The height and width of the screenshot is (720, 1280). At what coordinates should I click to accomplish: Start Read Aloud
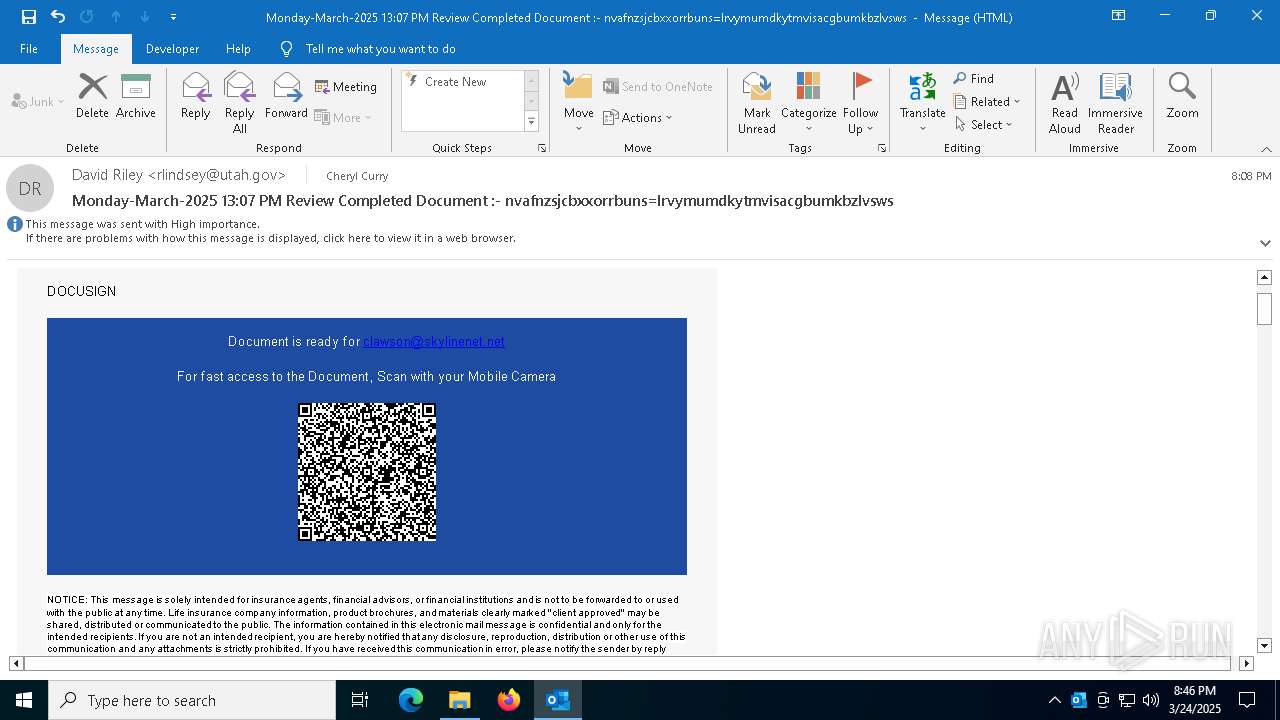click(1065, 103)
